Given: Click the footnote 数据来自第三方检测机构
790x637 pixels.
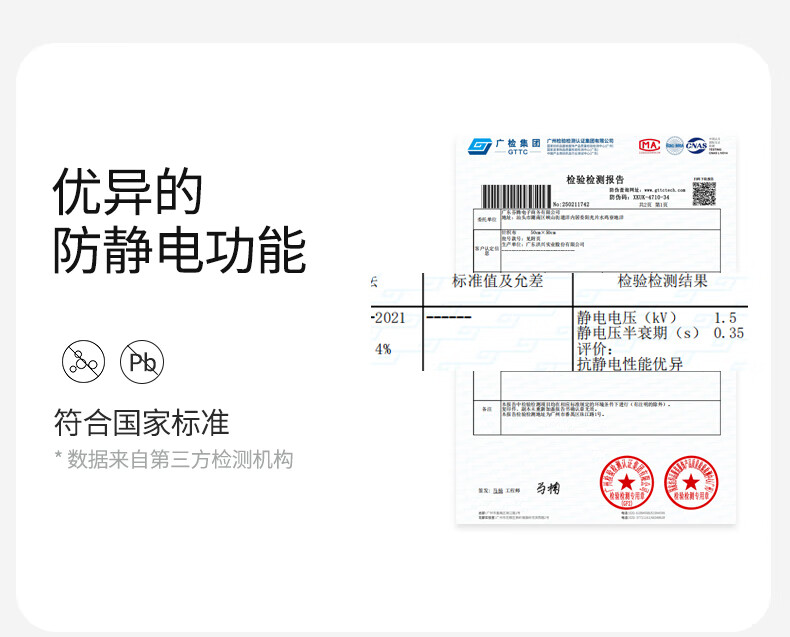Looking at the screenshot, I should click(x=180, y=460).
